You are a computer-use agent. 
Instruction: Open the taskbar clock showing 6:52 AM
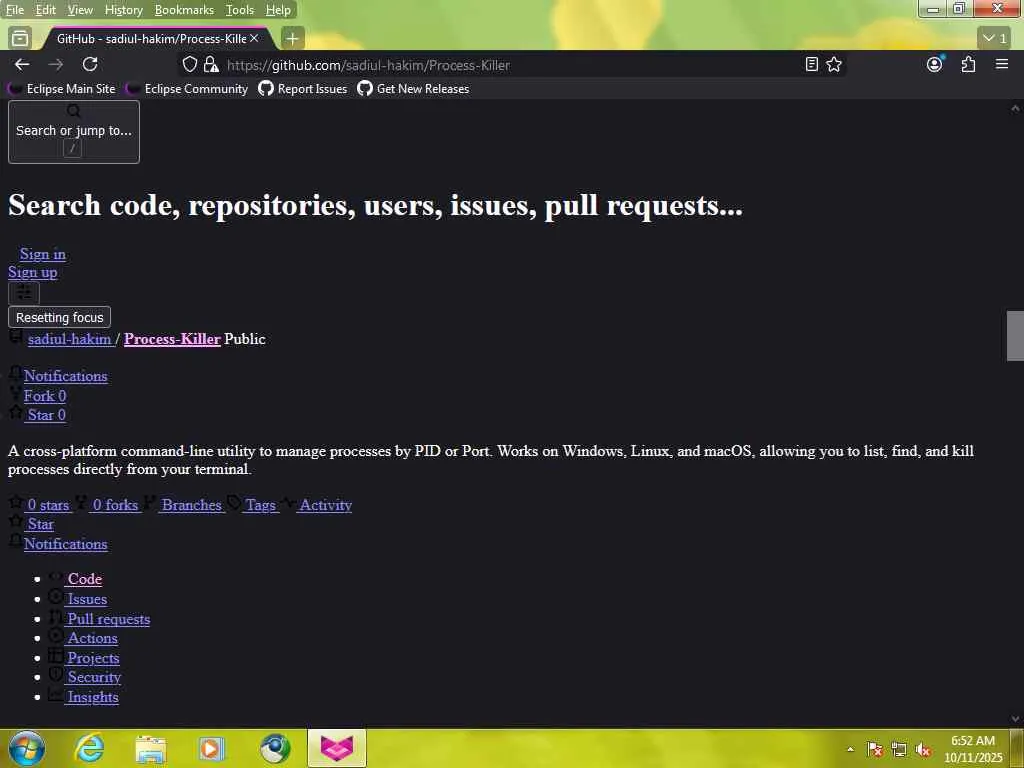coord(973,749)
